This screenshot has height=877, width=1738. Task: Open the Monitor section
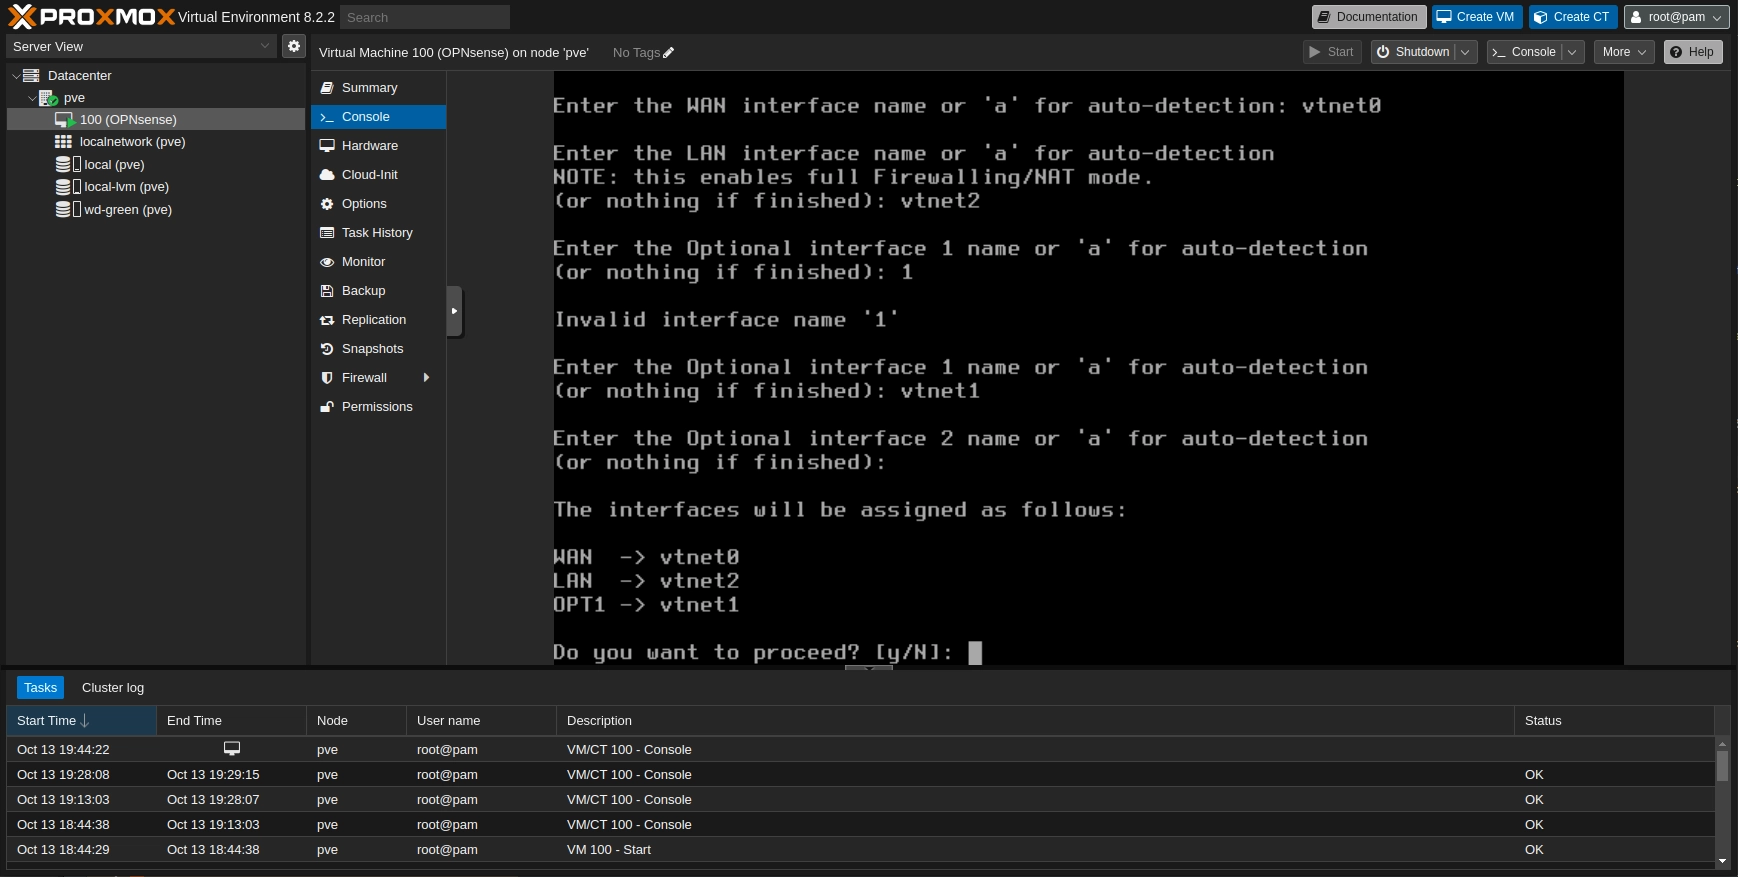[378, 262]
